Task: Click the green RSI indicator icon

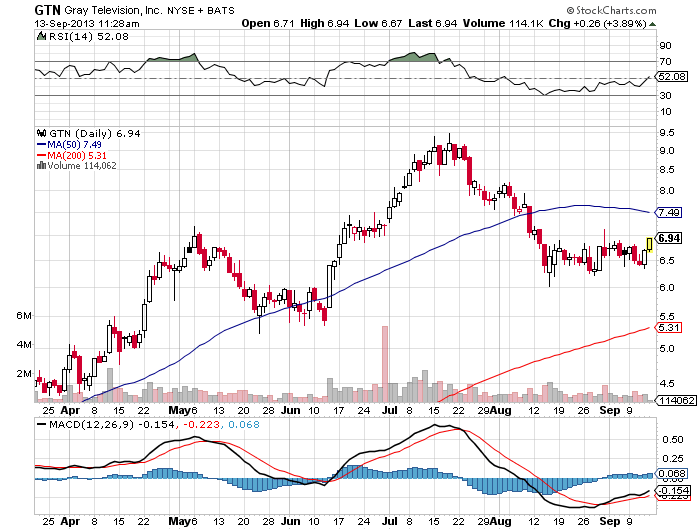Action: (x=42, y=36)
